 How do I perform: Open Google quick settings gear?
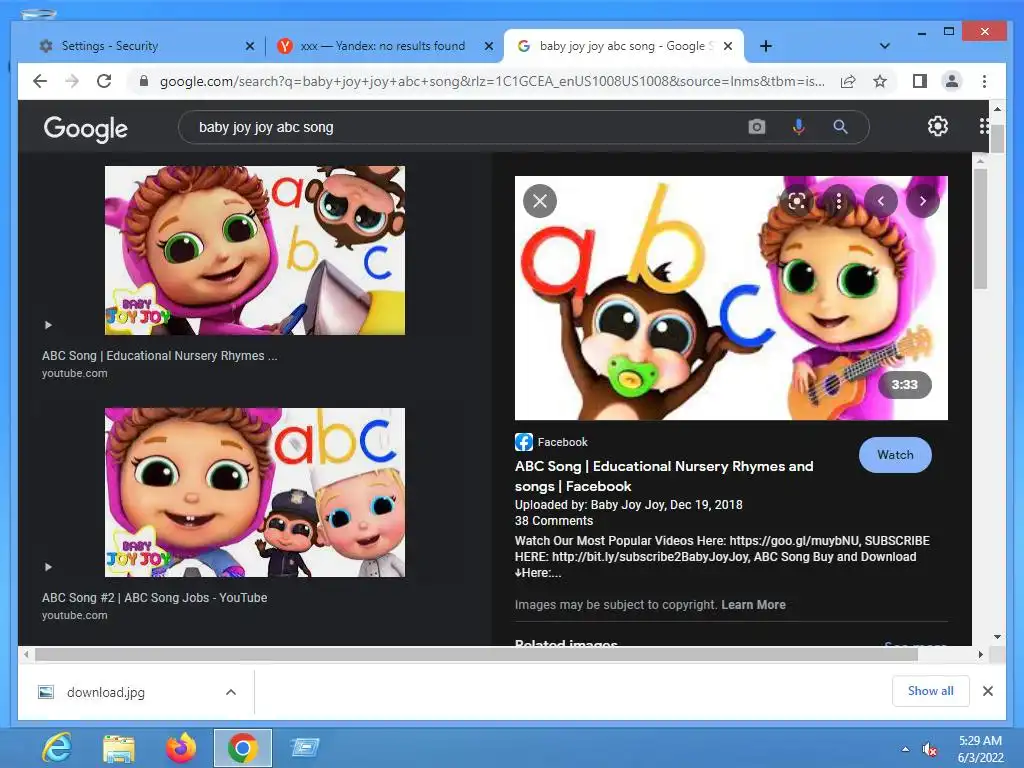(x=938, y=126)
